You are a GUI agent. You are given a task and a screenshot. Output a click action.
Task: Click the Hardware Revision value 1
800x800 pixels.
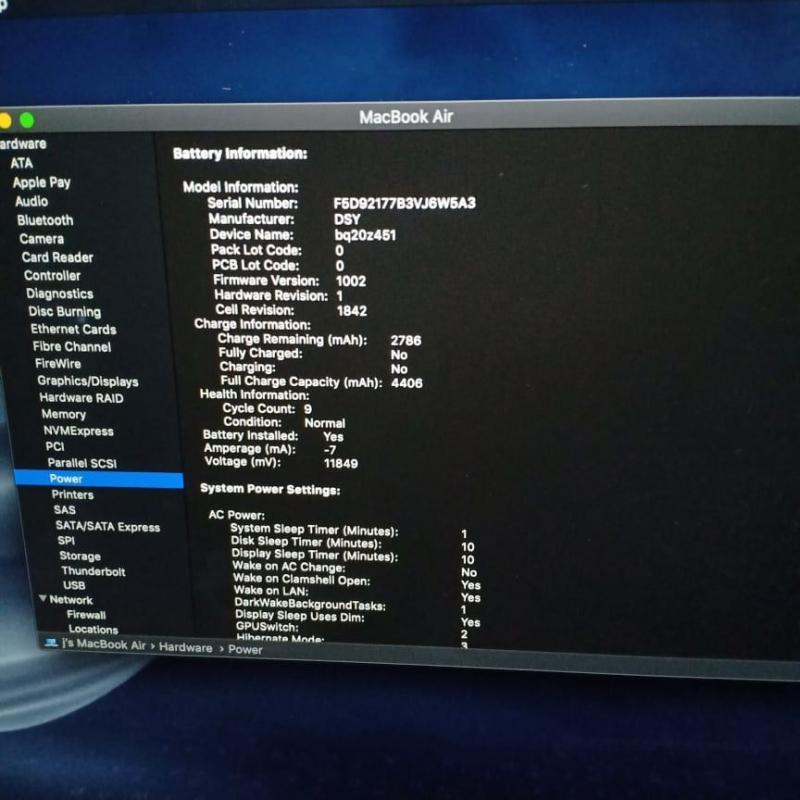click(x=340, y=296)
